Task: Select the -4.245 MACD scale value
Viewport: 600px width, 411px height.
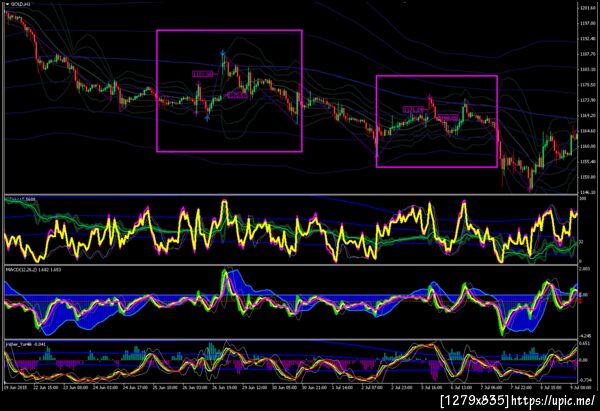Action: coord(584,336)
